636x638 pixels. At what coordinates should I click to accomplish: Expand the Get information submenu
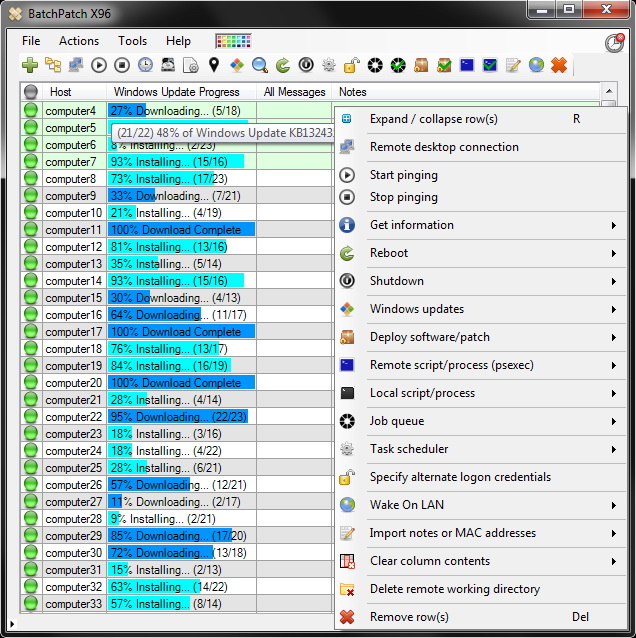pos(481,225)
